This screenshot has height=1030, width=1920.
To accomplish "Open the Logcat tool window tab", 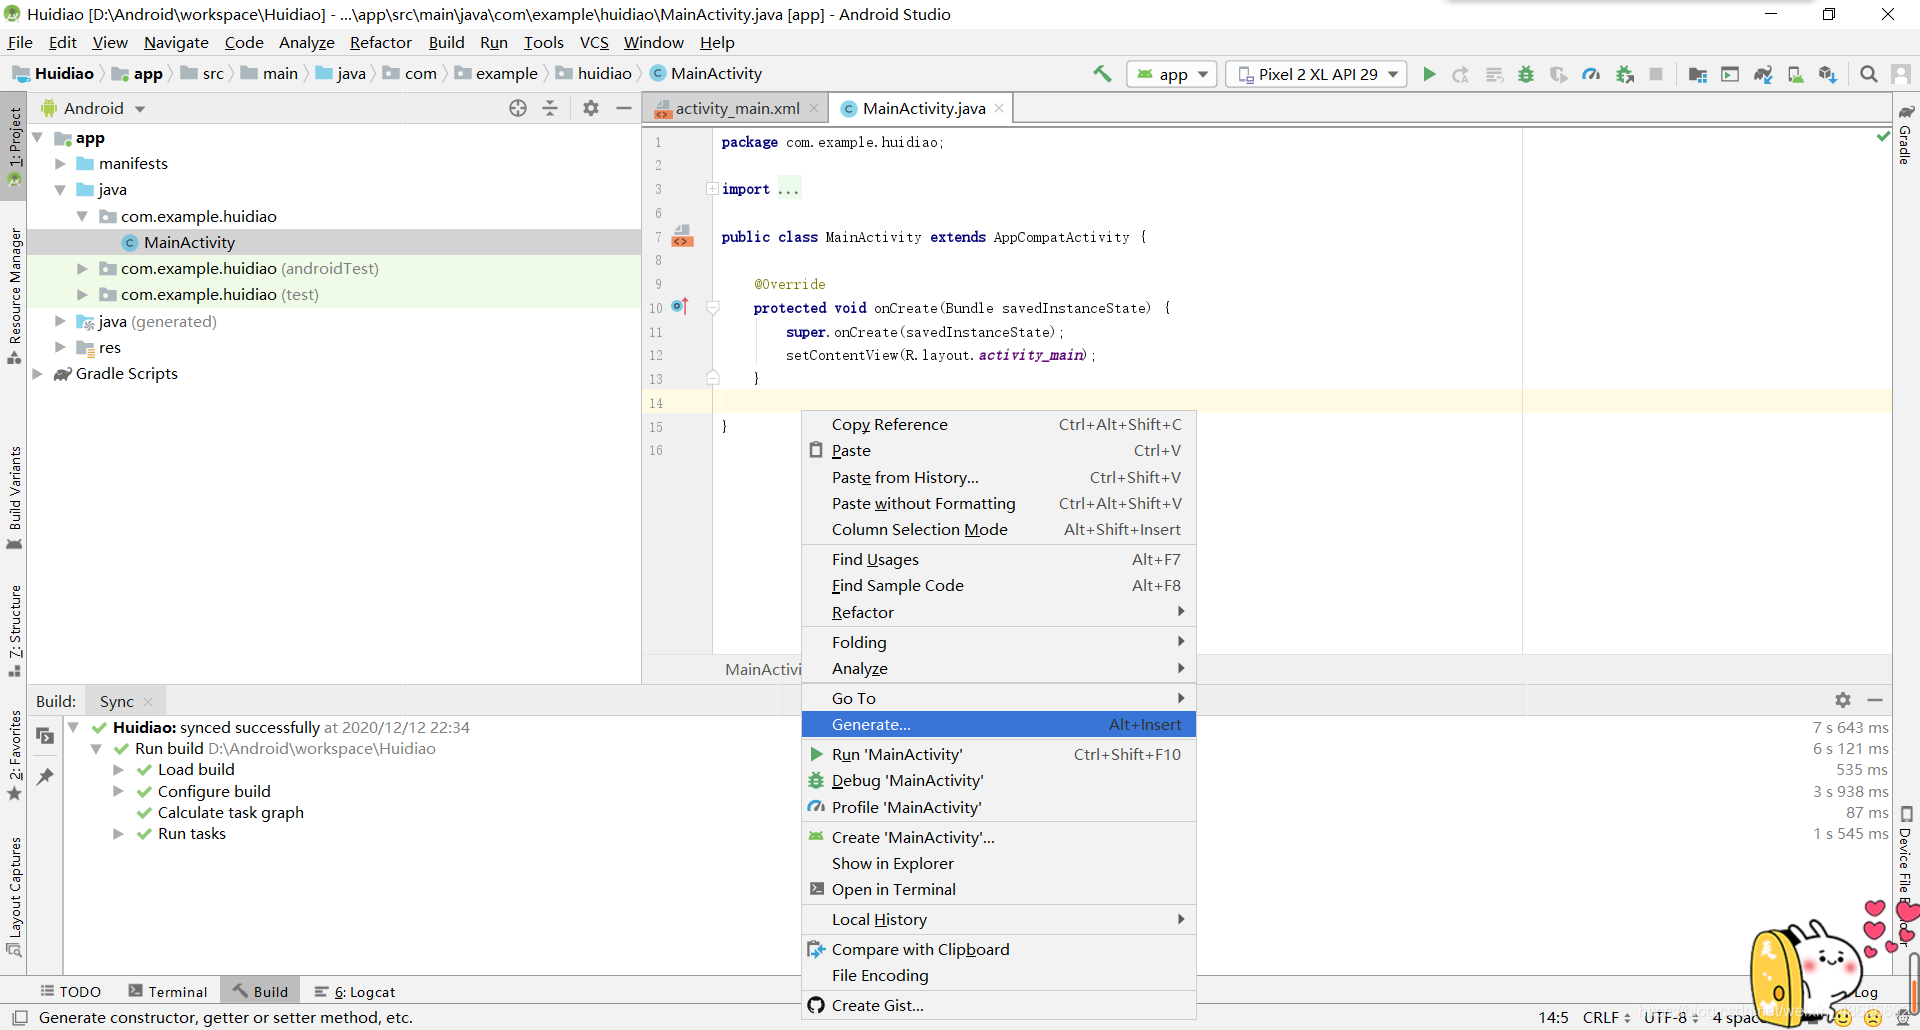I will coord(355,991).
